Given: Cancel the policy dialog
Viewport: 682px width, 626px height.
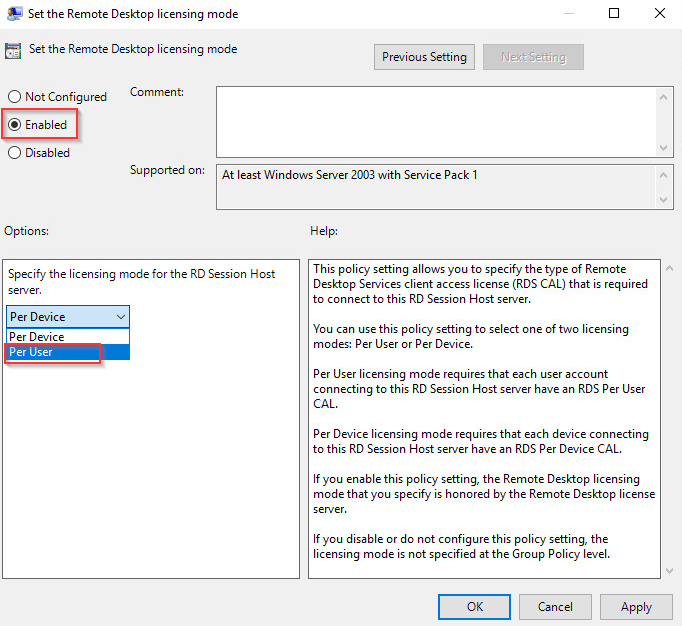Looking at the screenshot, I should [555, 606].
